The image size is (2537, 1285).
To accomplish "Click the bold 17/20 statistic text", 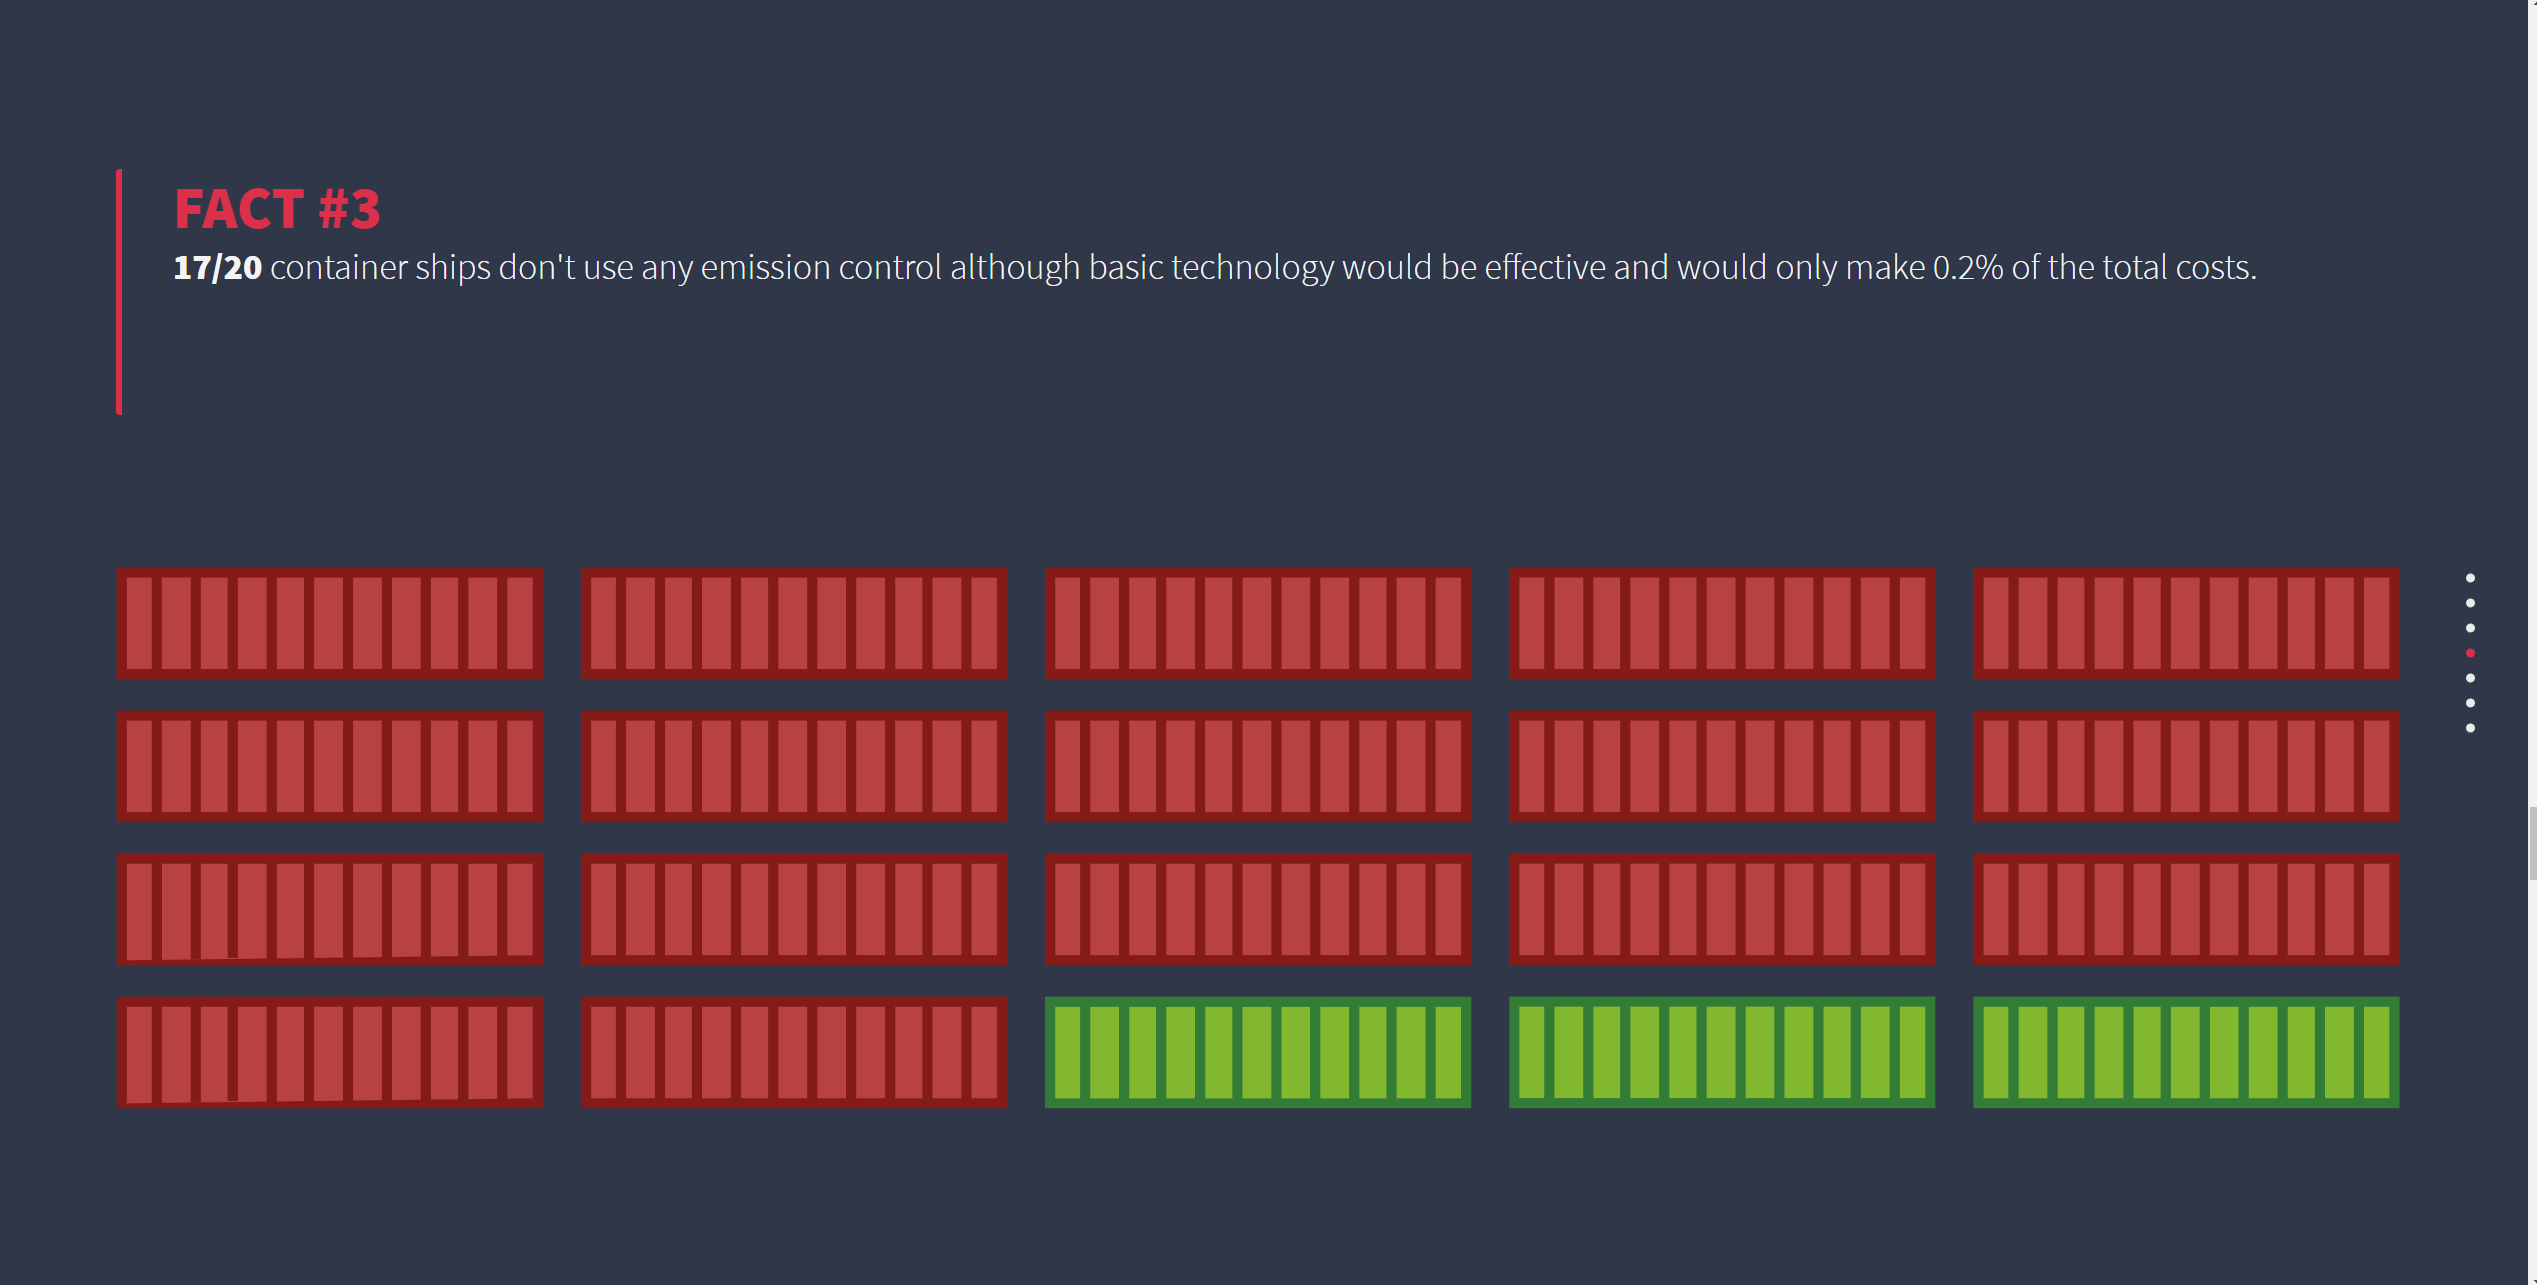I will click(217, 268).
